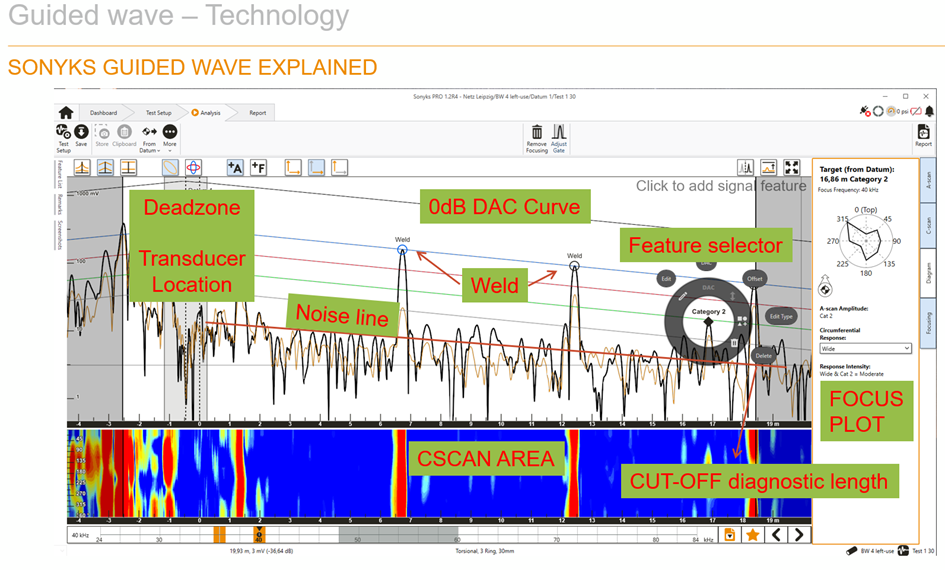Click the 40 kHz marker on frequency slider
The width and height of the screenshot is (945, 570).
(x=259, y=534)
